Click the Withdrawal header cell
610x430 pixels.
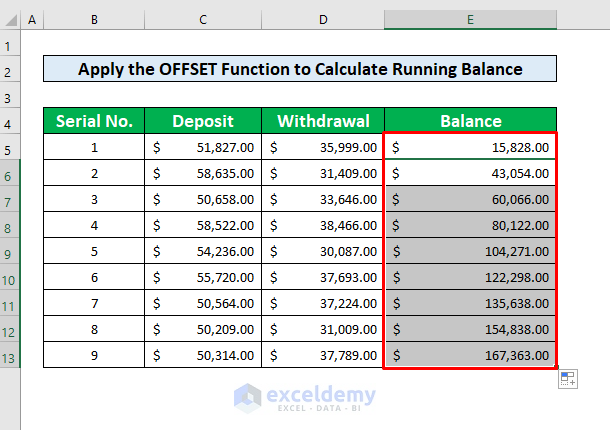tap(322, 121)
